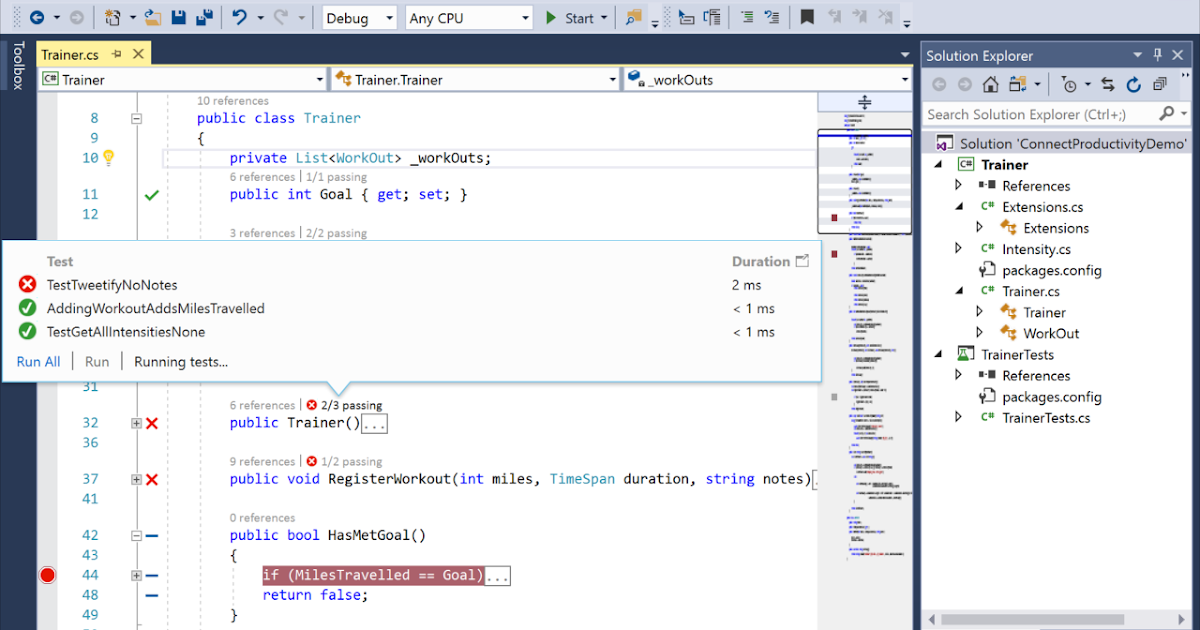Click the lightbulb quick actions icon at line 10
1200x630 pixels.
pyautogui.click(x=109, y=157)
